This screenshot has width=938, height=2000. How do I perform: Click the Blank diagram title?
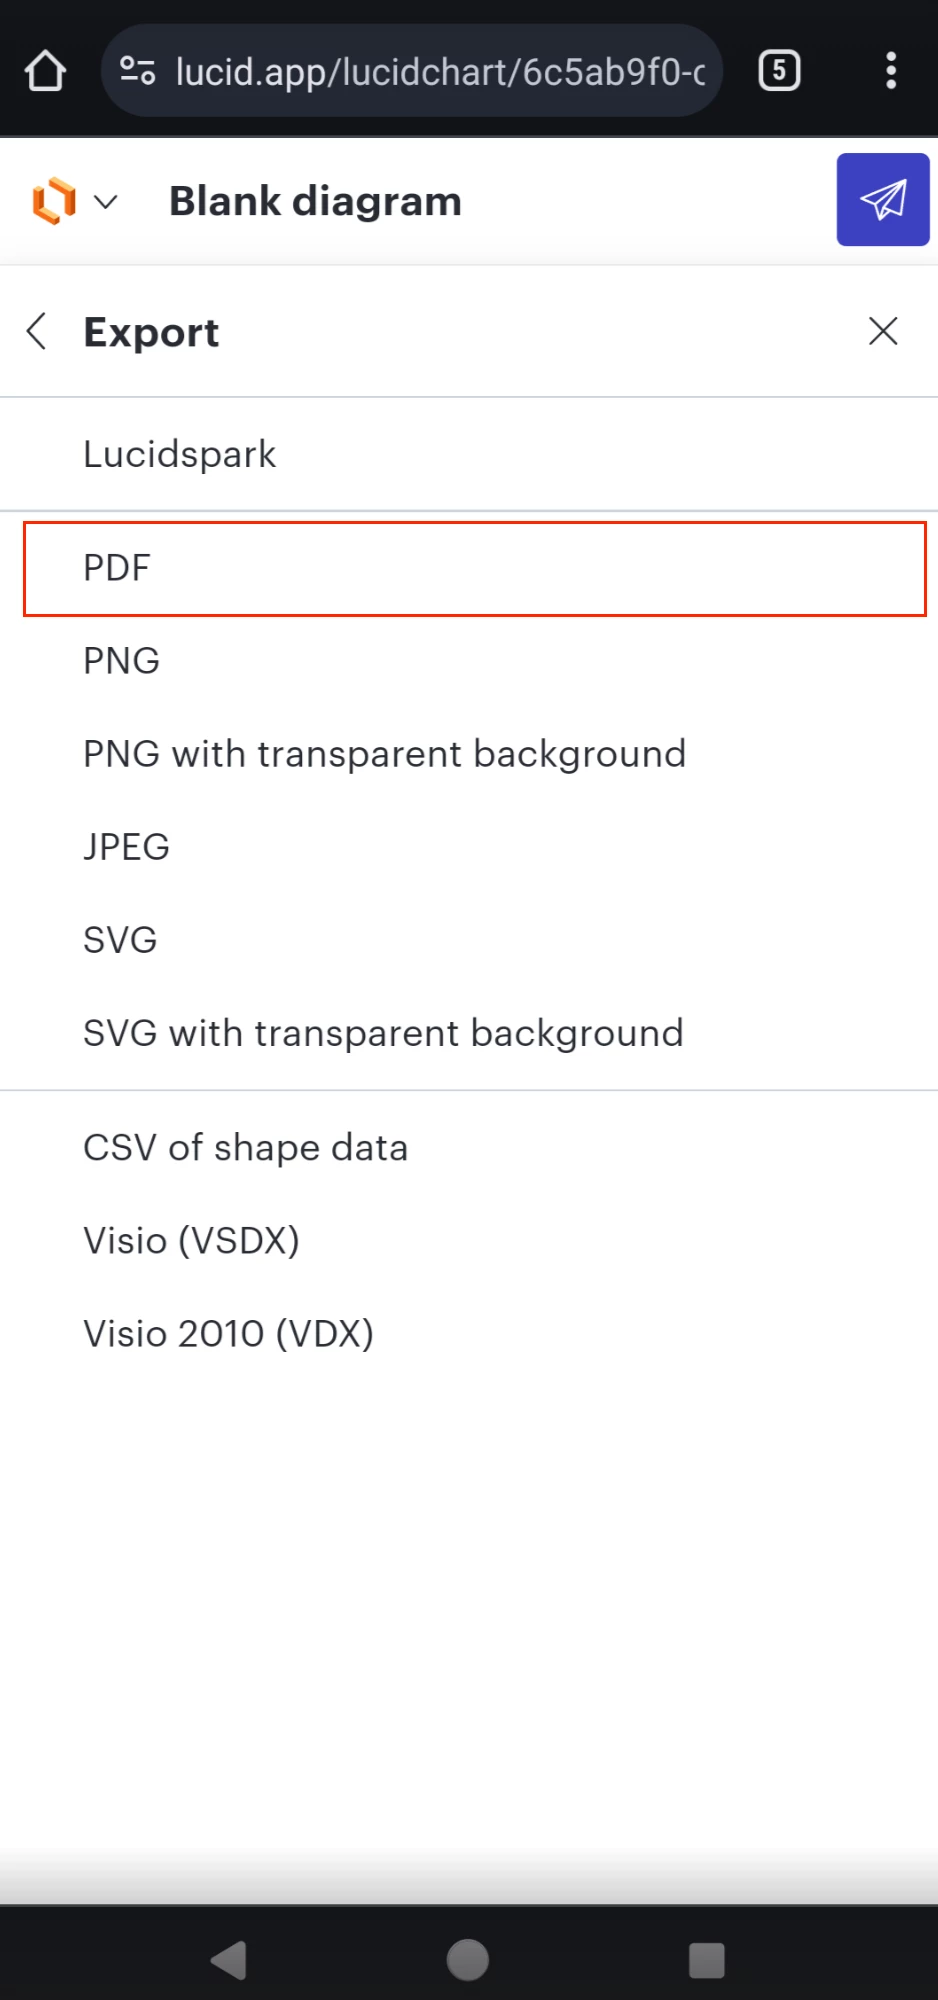coord(315,201)
